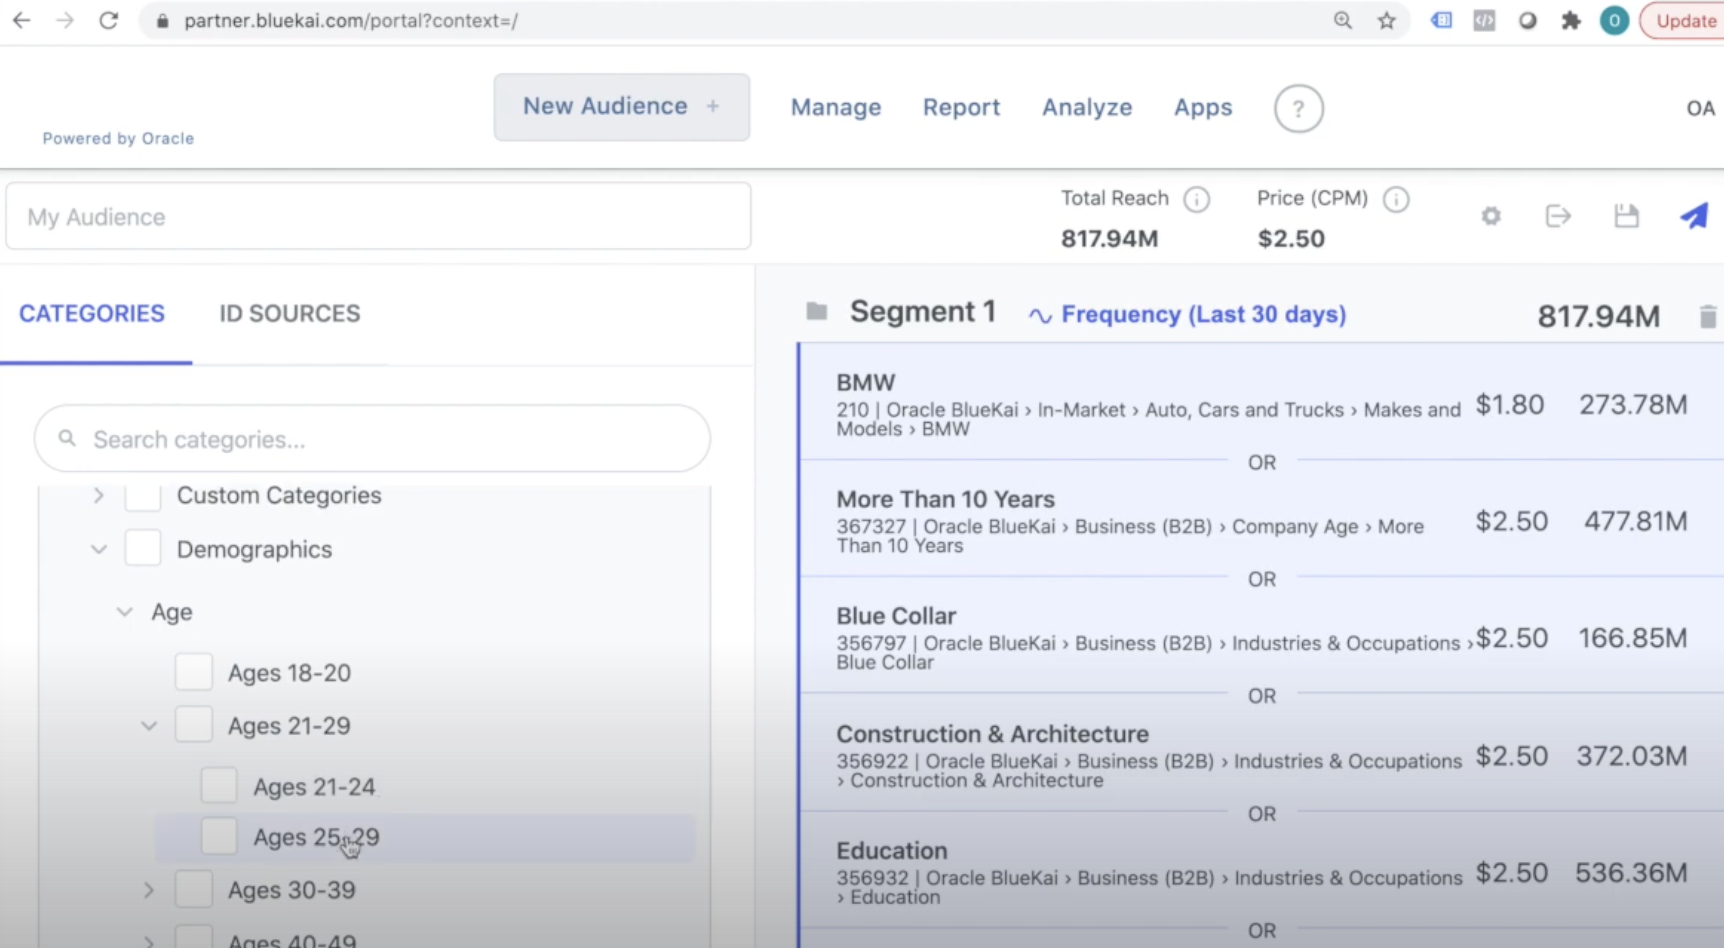Click the zoom magnifier icon in address bar
Viewport: 1724px width, 948px height.
coord(1343,20)
